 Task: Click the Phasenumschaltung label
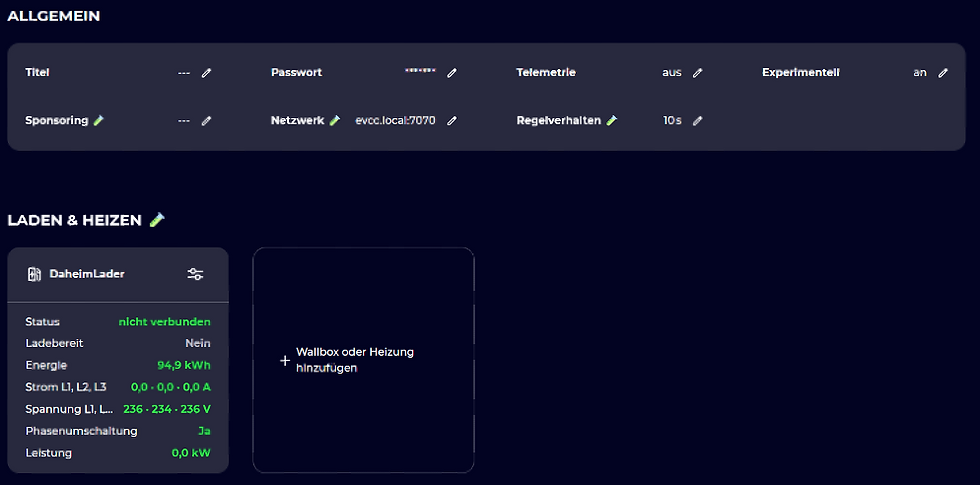click(x=81, y=431)
